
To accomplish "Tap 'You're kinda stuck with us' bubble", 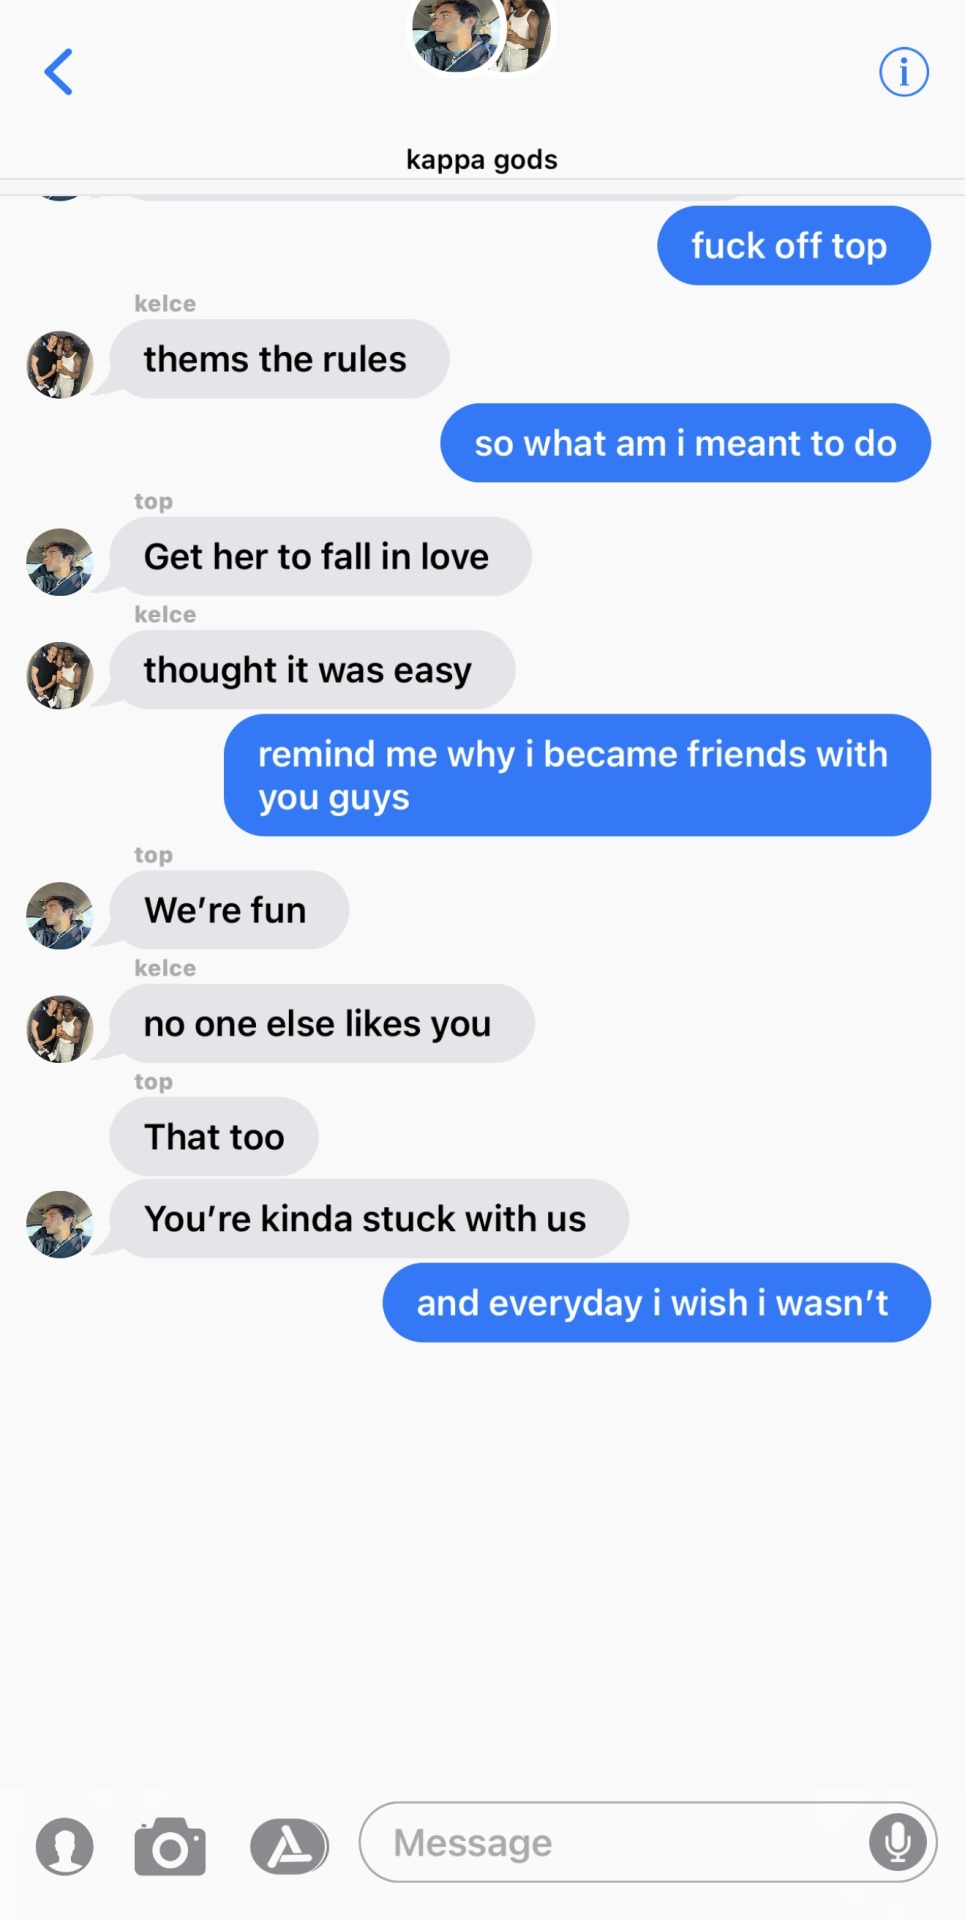I will coord(369,1219).
